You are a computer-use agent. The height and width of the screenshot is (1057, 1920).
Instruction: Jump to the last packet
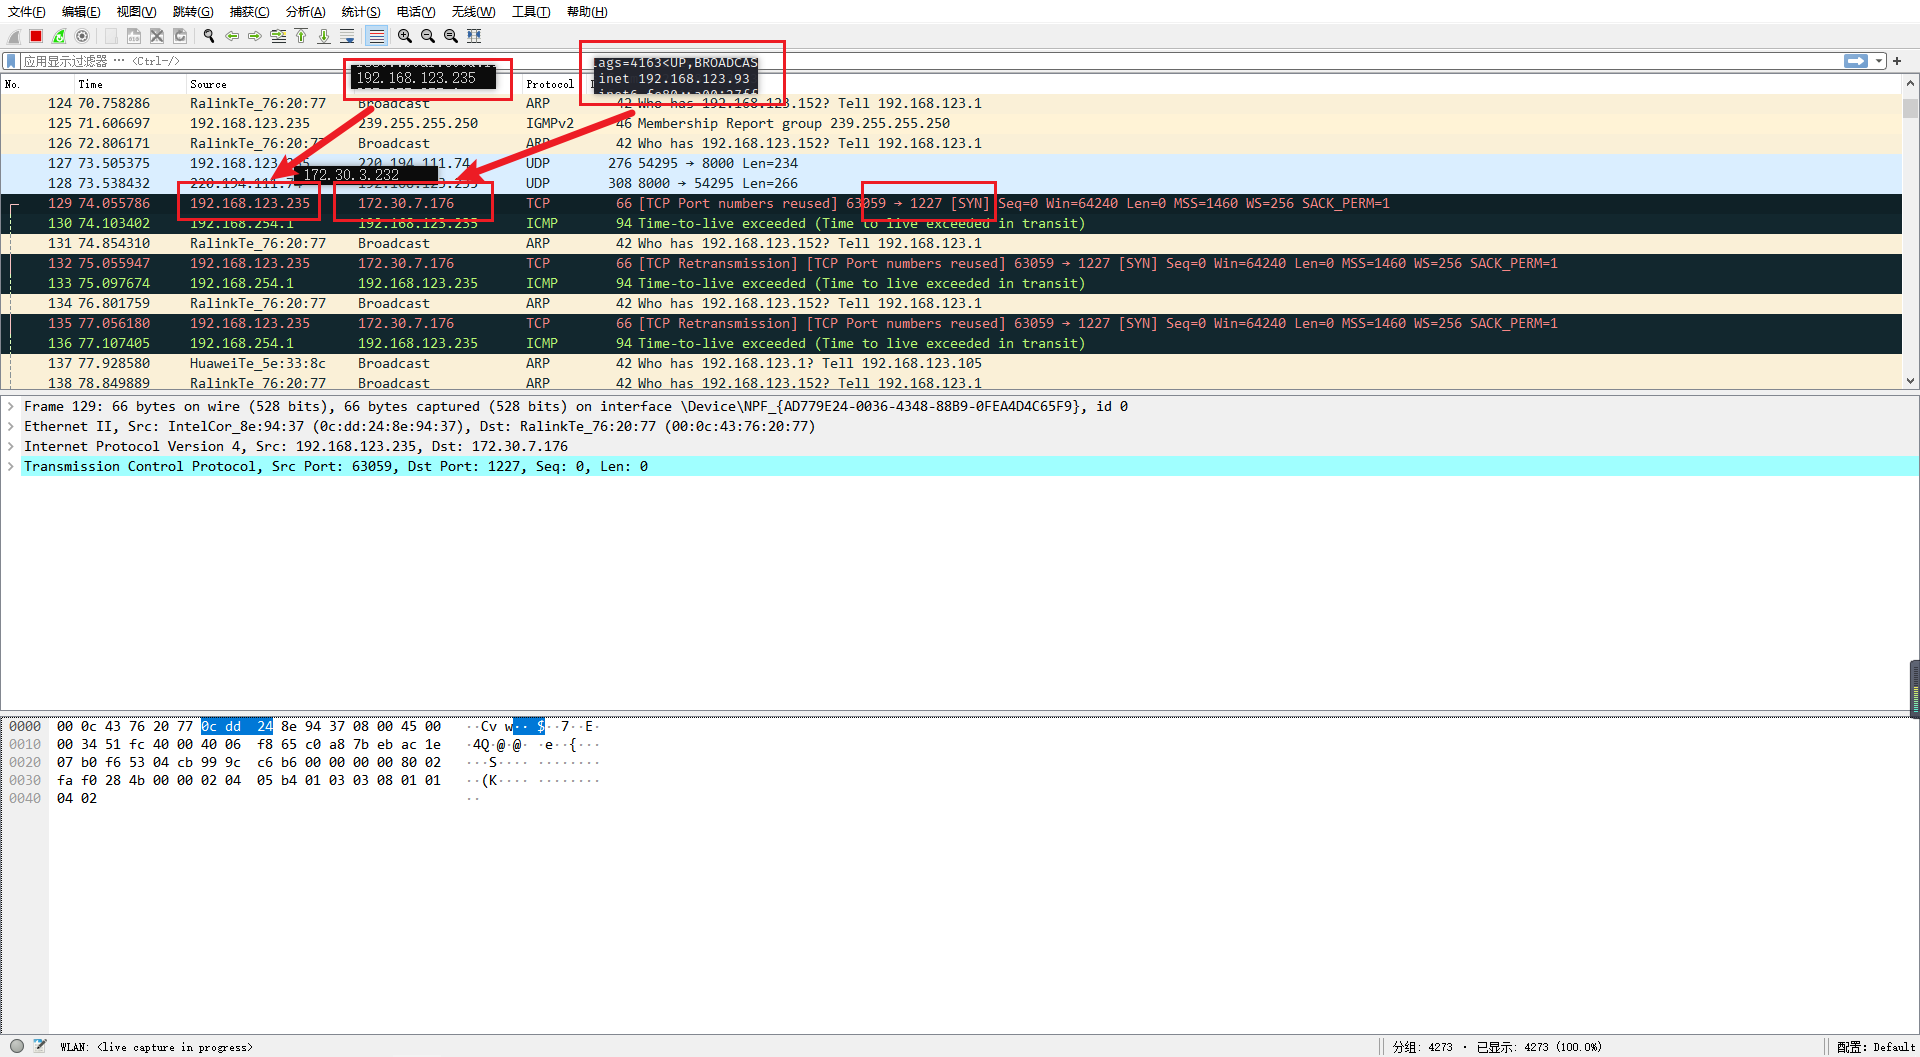click(324, 36)
